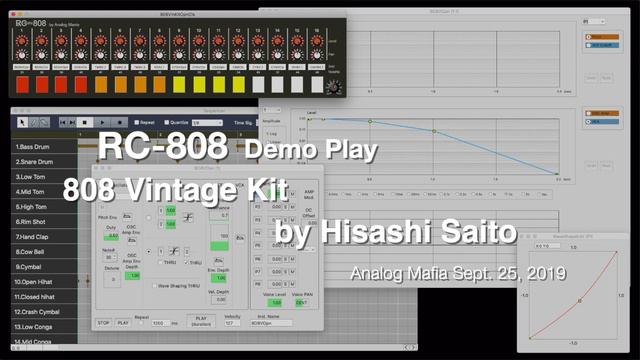Trigger the orange pad on channel 5

point(101,85)
